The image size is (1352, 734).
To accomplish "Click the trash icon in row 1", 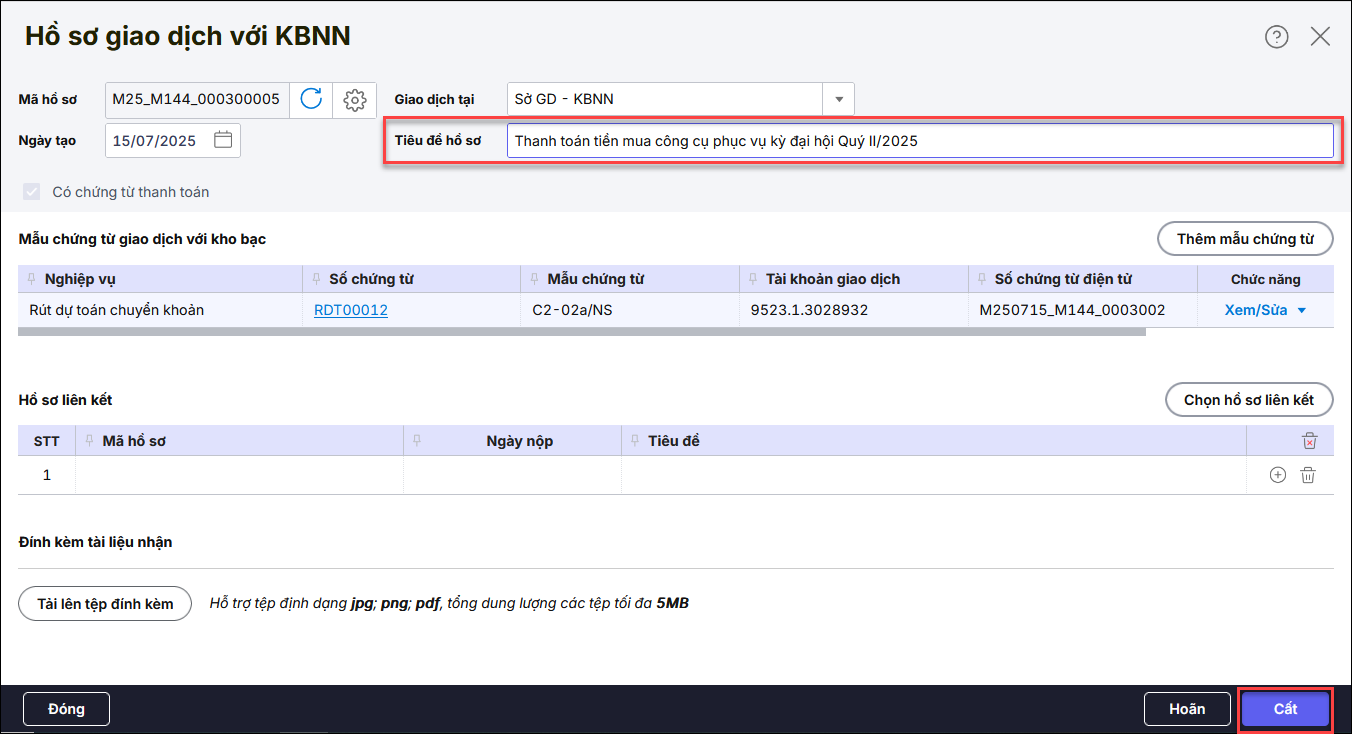I will pyautogui.click(x=1307, y=475).
